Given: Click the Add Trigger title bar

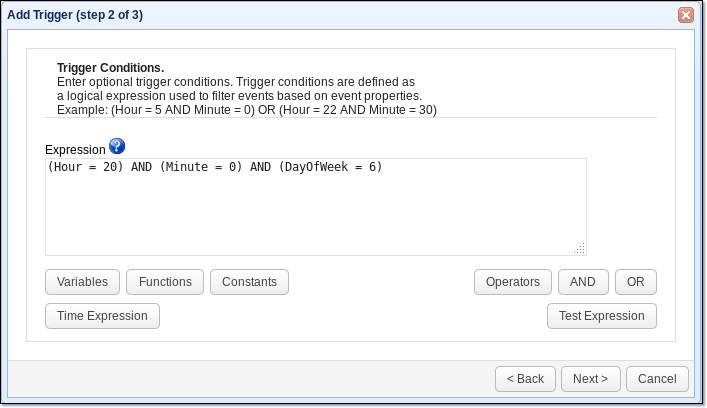Looking at the screenshot, I should coord(300,15).
